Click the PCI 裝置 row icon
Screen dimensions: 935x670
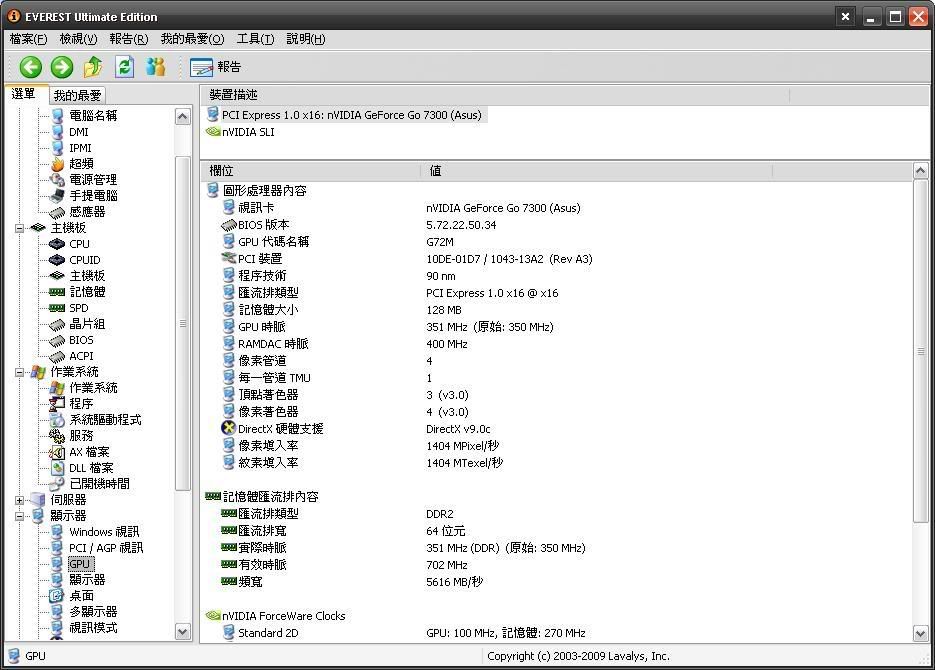(x=229, y=259)
